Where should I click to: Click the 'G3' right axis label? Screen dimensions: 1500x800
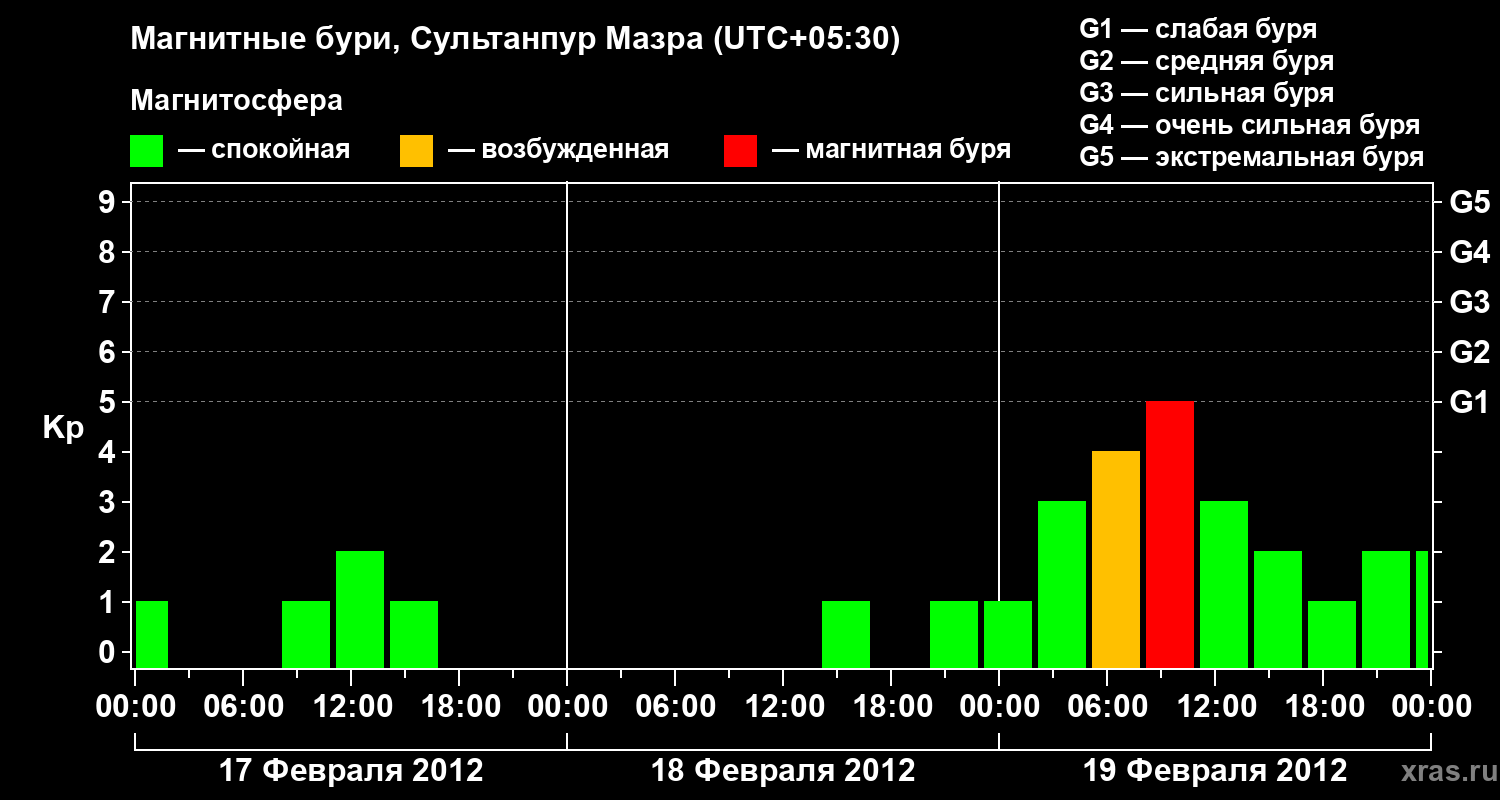(x=1469, y=302)
